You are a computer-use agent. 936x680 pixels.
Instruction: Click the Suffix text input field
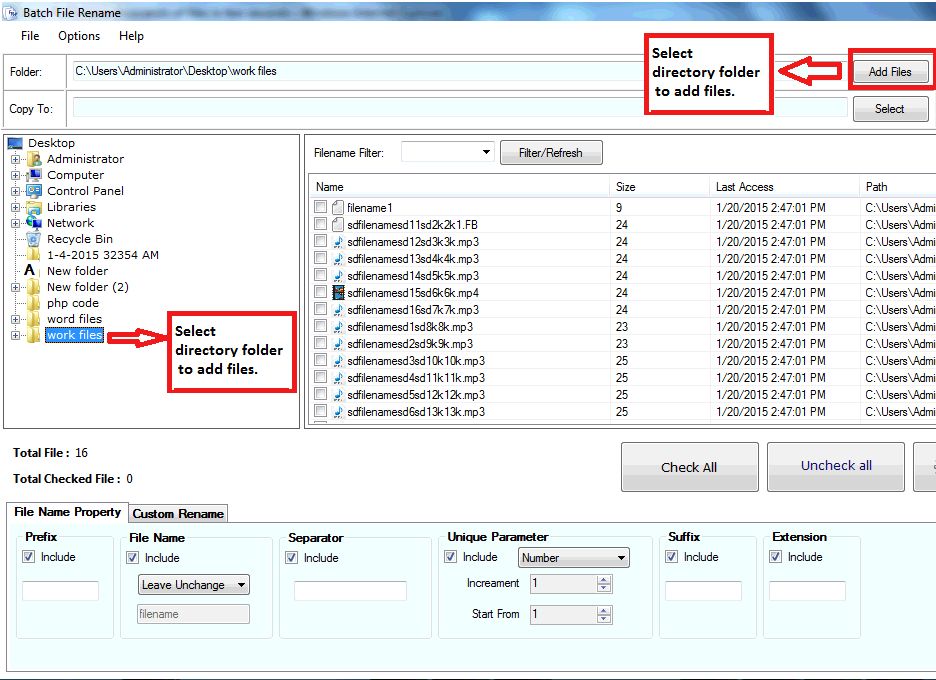pyautogui.click(x=703, y=591)
